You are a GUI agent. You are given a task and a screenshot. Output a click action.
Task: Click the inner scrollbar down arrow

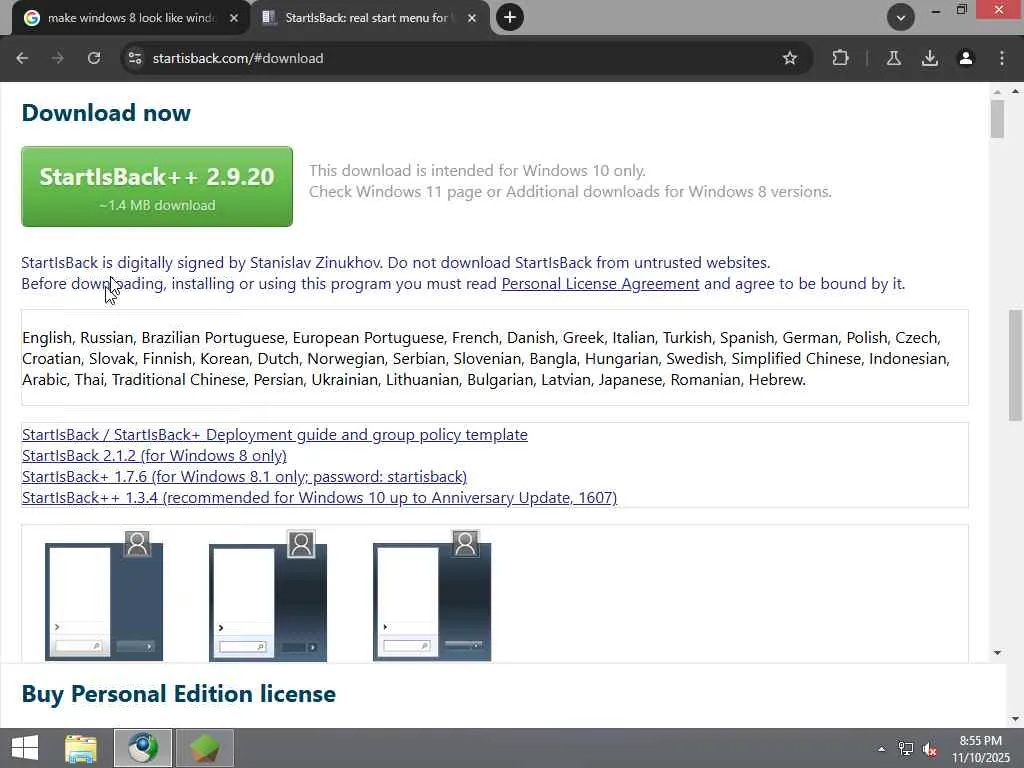tap(997, 652)
